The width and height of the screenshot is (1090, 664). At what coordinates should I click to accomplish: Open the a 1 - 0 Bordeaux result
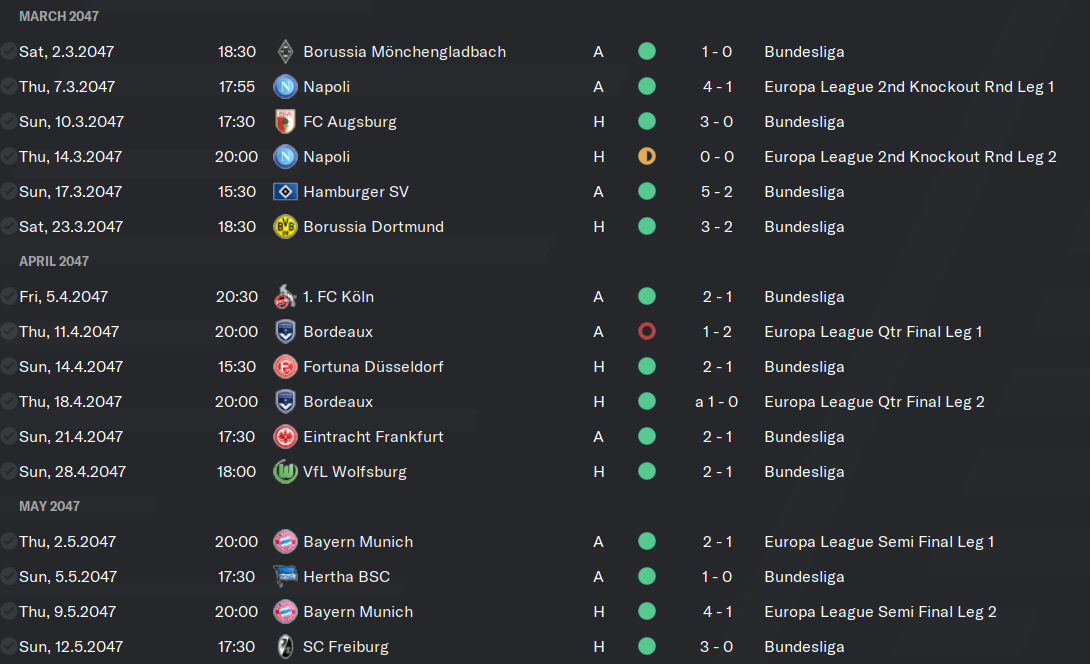(x=716, y=402)
